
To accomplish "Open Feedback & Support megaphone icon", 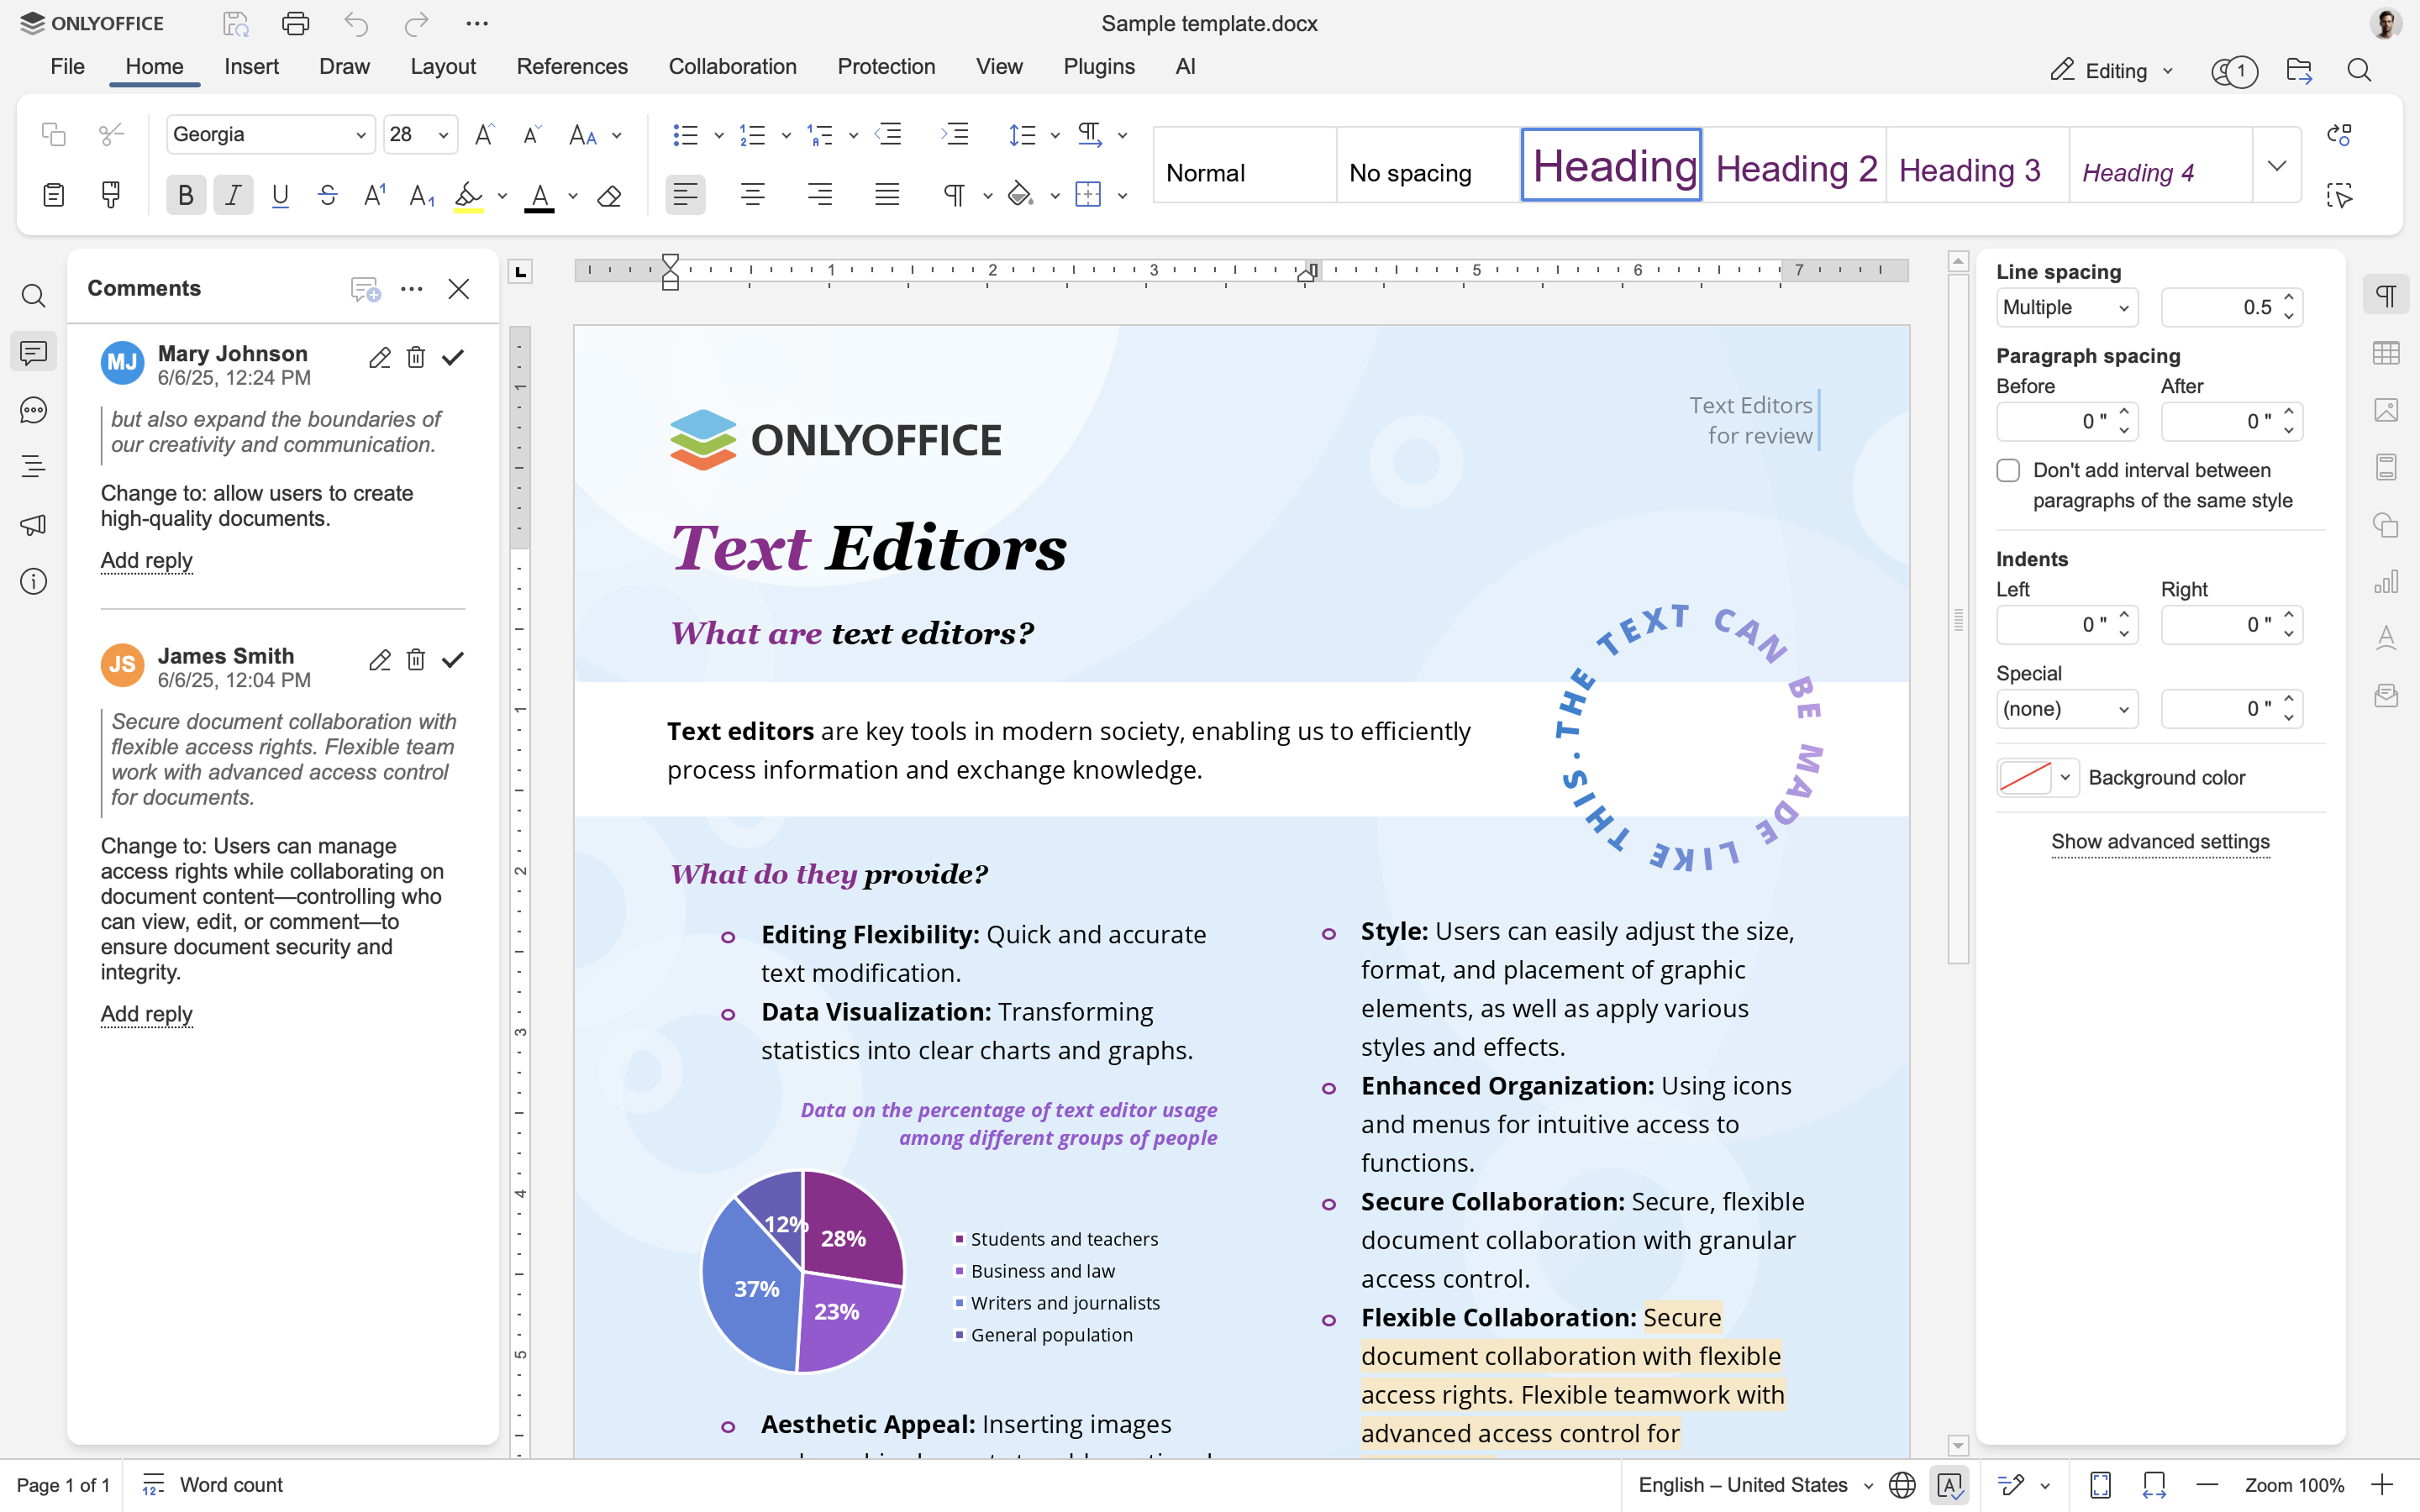I will pos(34,524).
